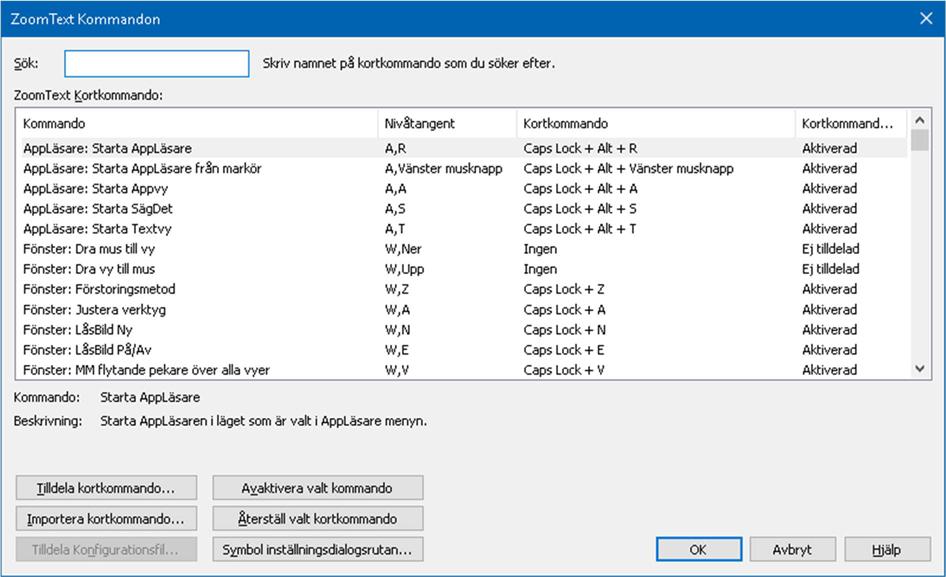Sort list by Kommando column header

pyautogui.click(x=197, y=123)
